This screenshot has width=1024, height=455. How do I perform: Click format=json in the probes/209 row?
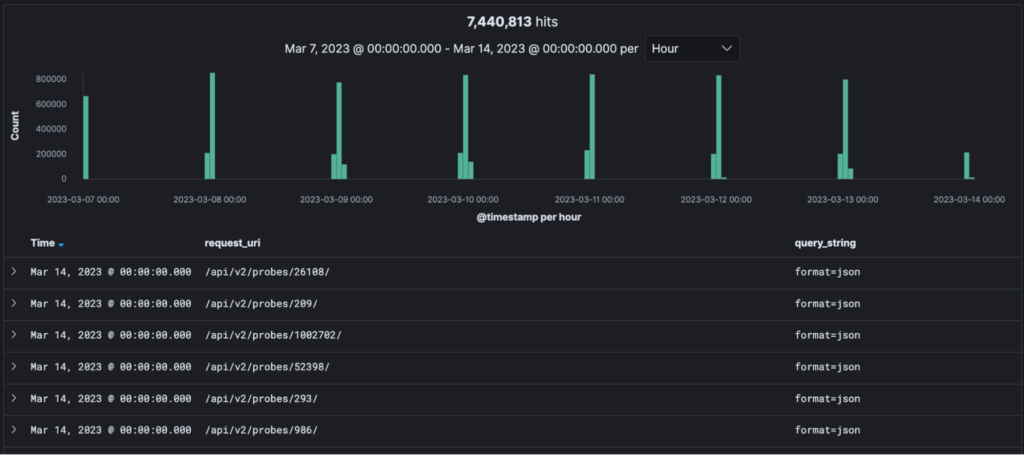[x=827, y=304]
